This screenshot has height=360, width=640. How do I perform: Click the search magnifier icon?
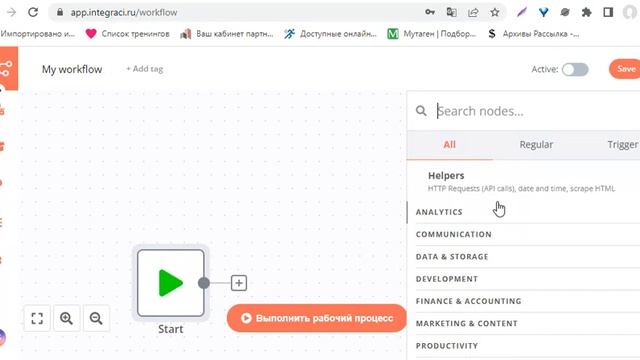tap(421, 111)
